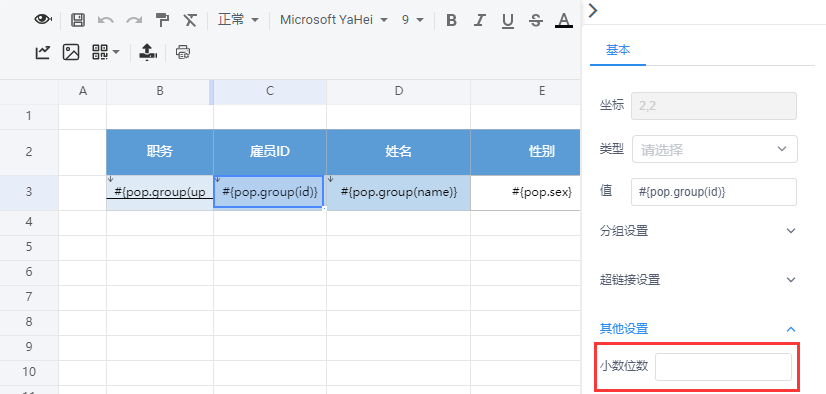826x394 pixels.
Task: Toggle italic text style
Action: pyautogui.click(x=479, y=20)
